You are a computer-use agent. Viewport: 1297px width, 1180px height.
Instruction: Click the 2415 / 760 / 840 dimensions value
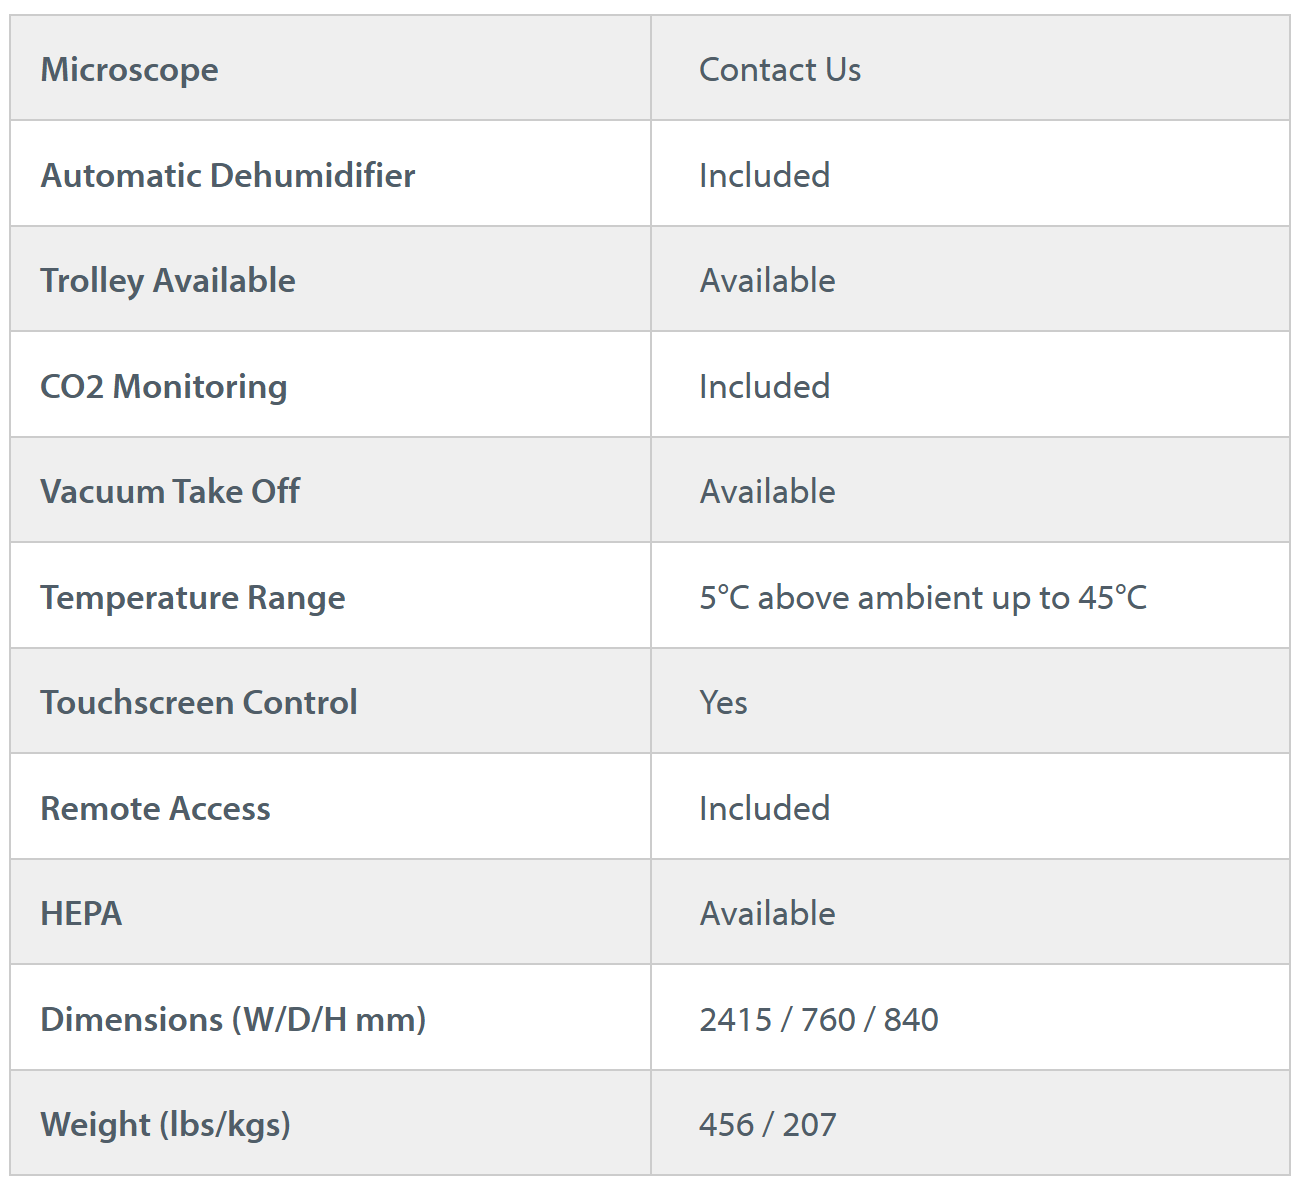coord(818,1019)
